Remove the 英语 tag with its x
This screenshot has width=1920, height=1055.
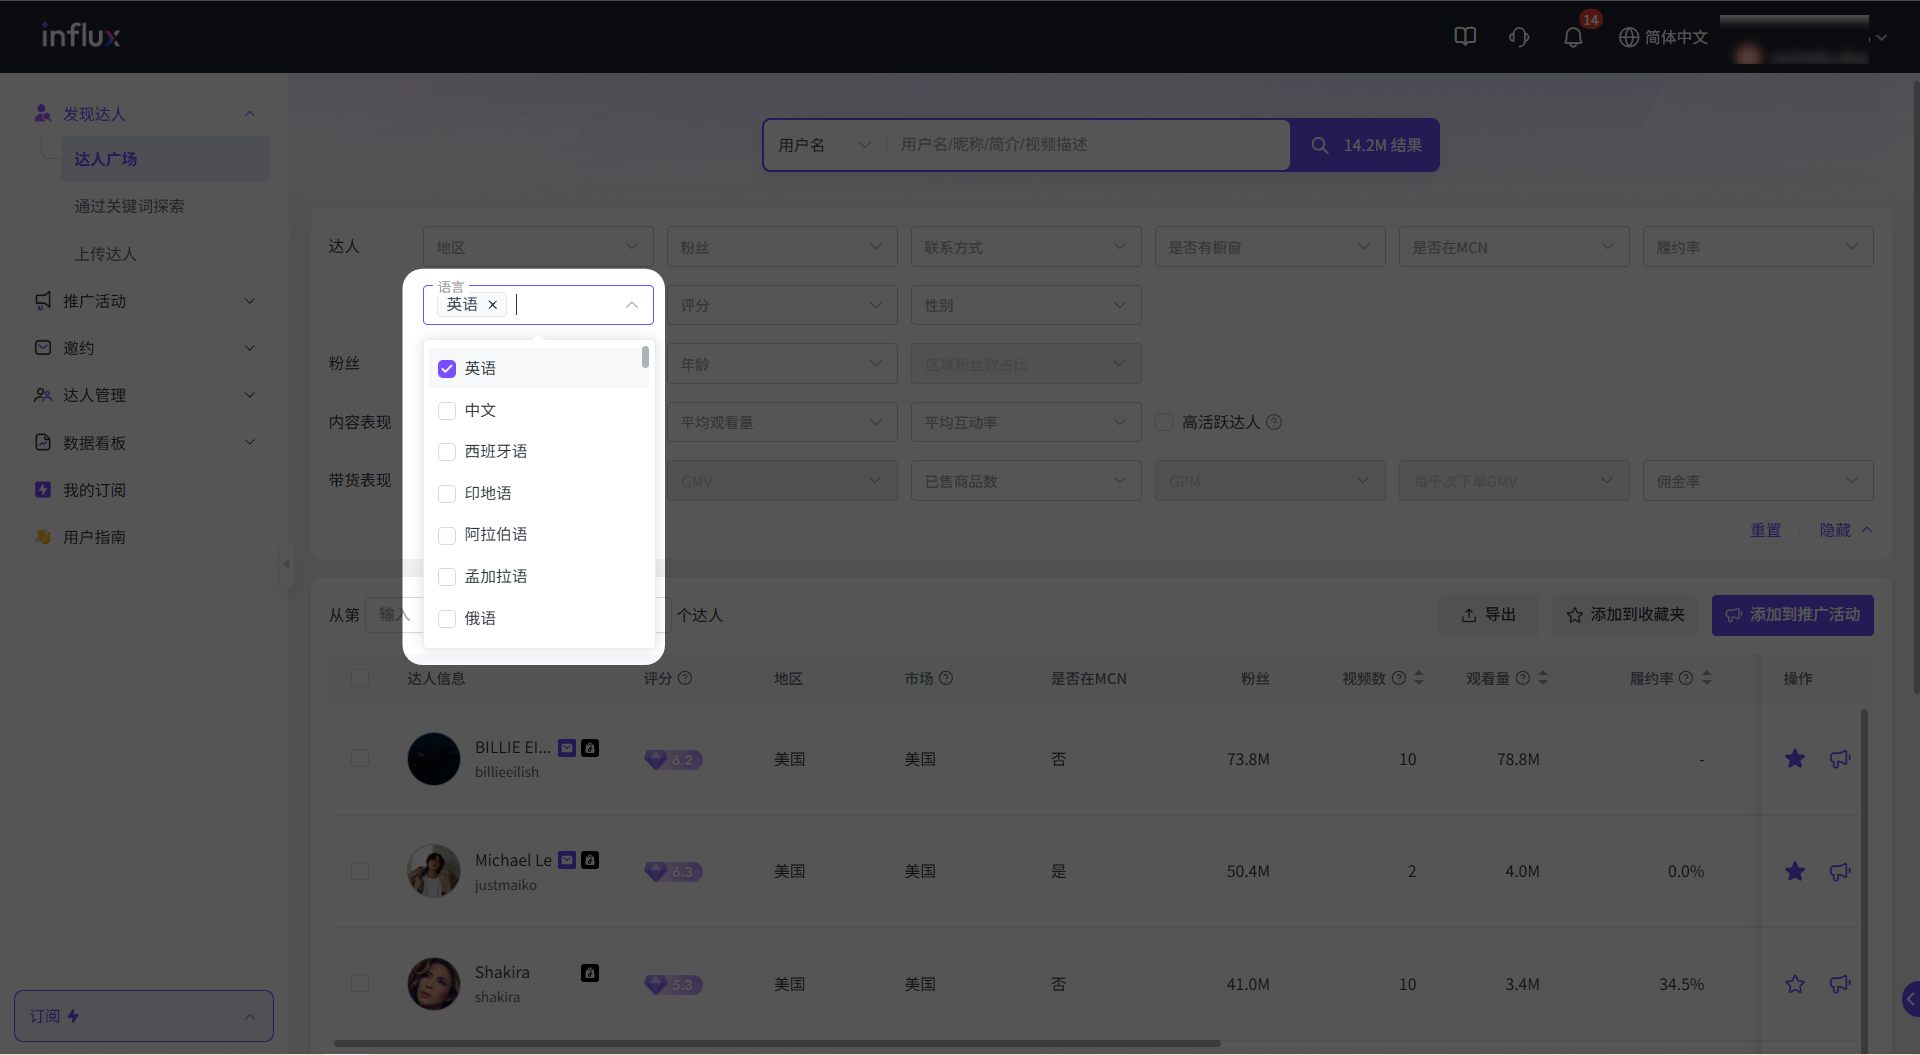pos(492,305)
